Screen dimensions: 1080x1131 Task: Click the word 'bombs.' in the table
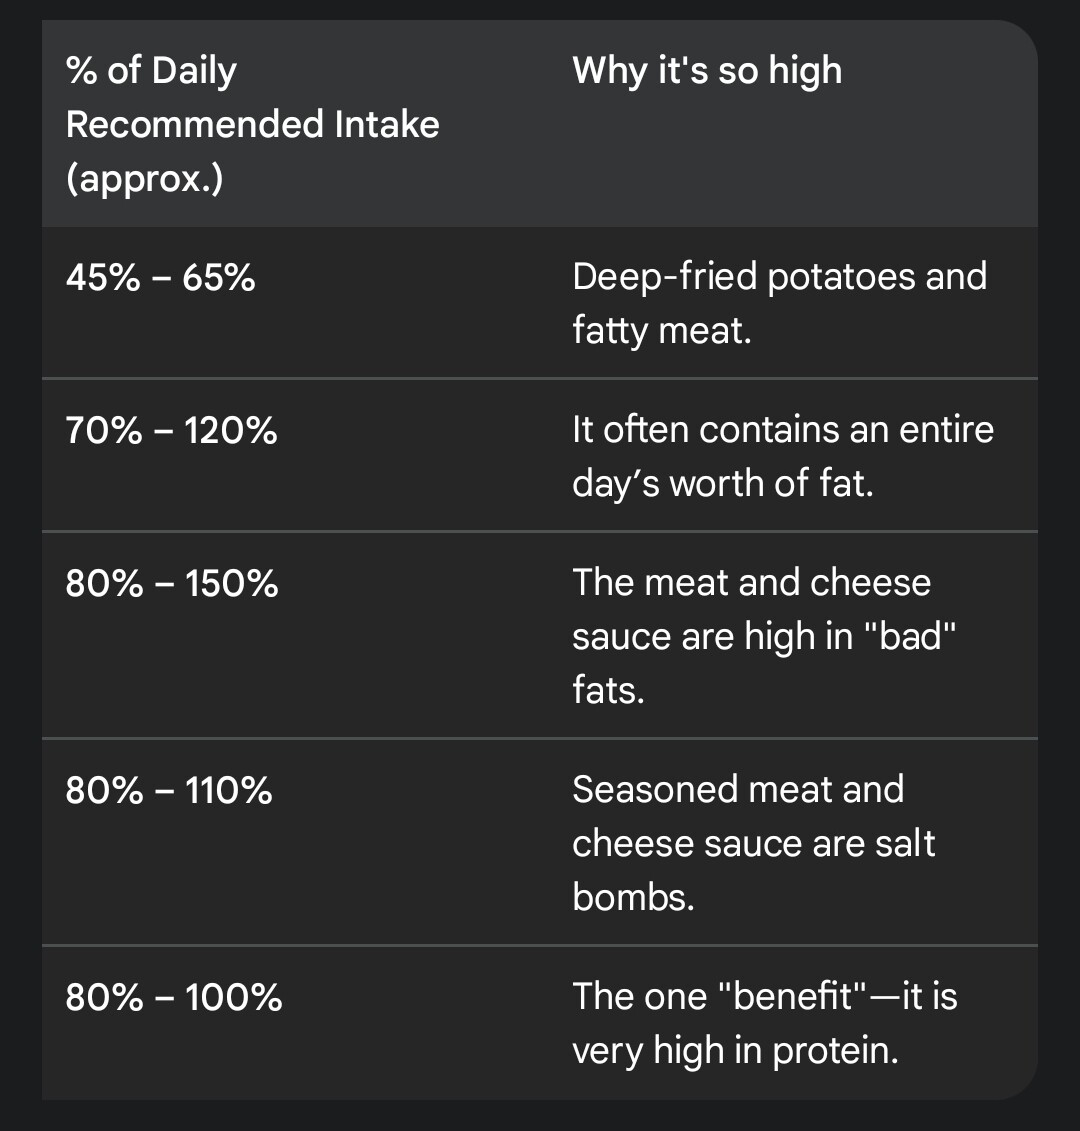633,897
